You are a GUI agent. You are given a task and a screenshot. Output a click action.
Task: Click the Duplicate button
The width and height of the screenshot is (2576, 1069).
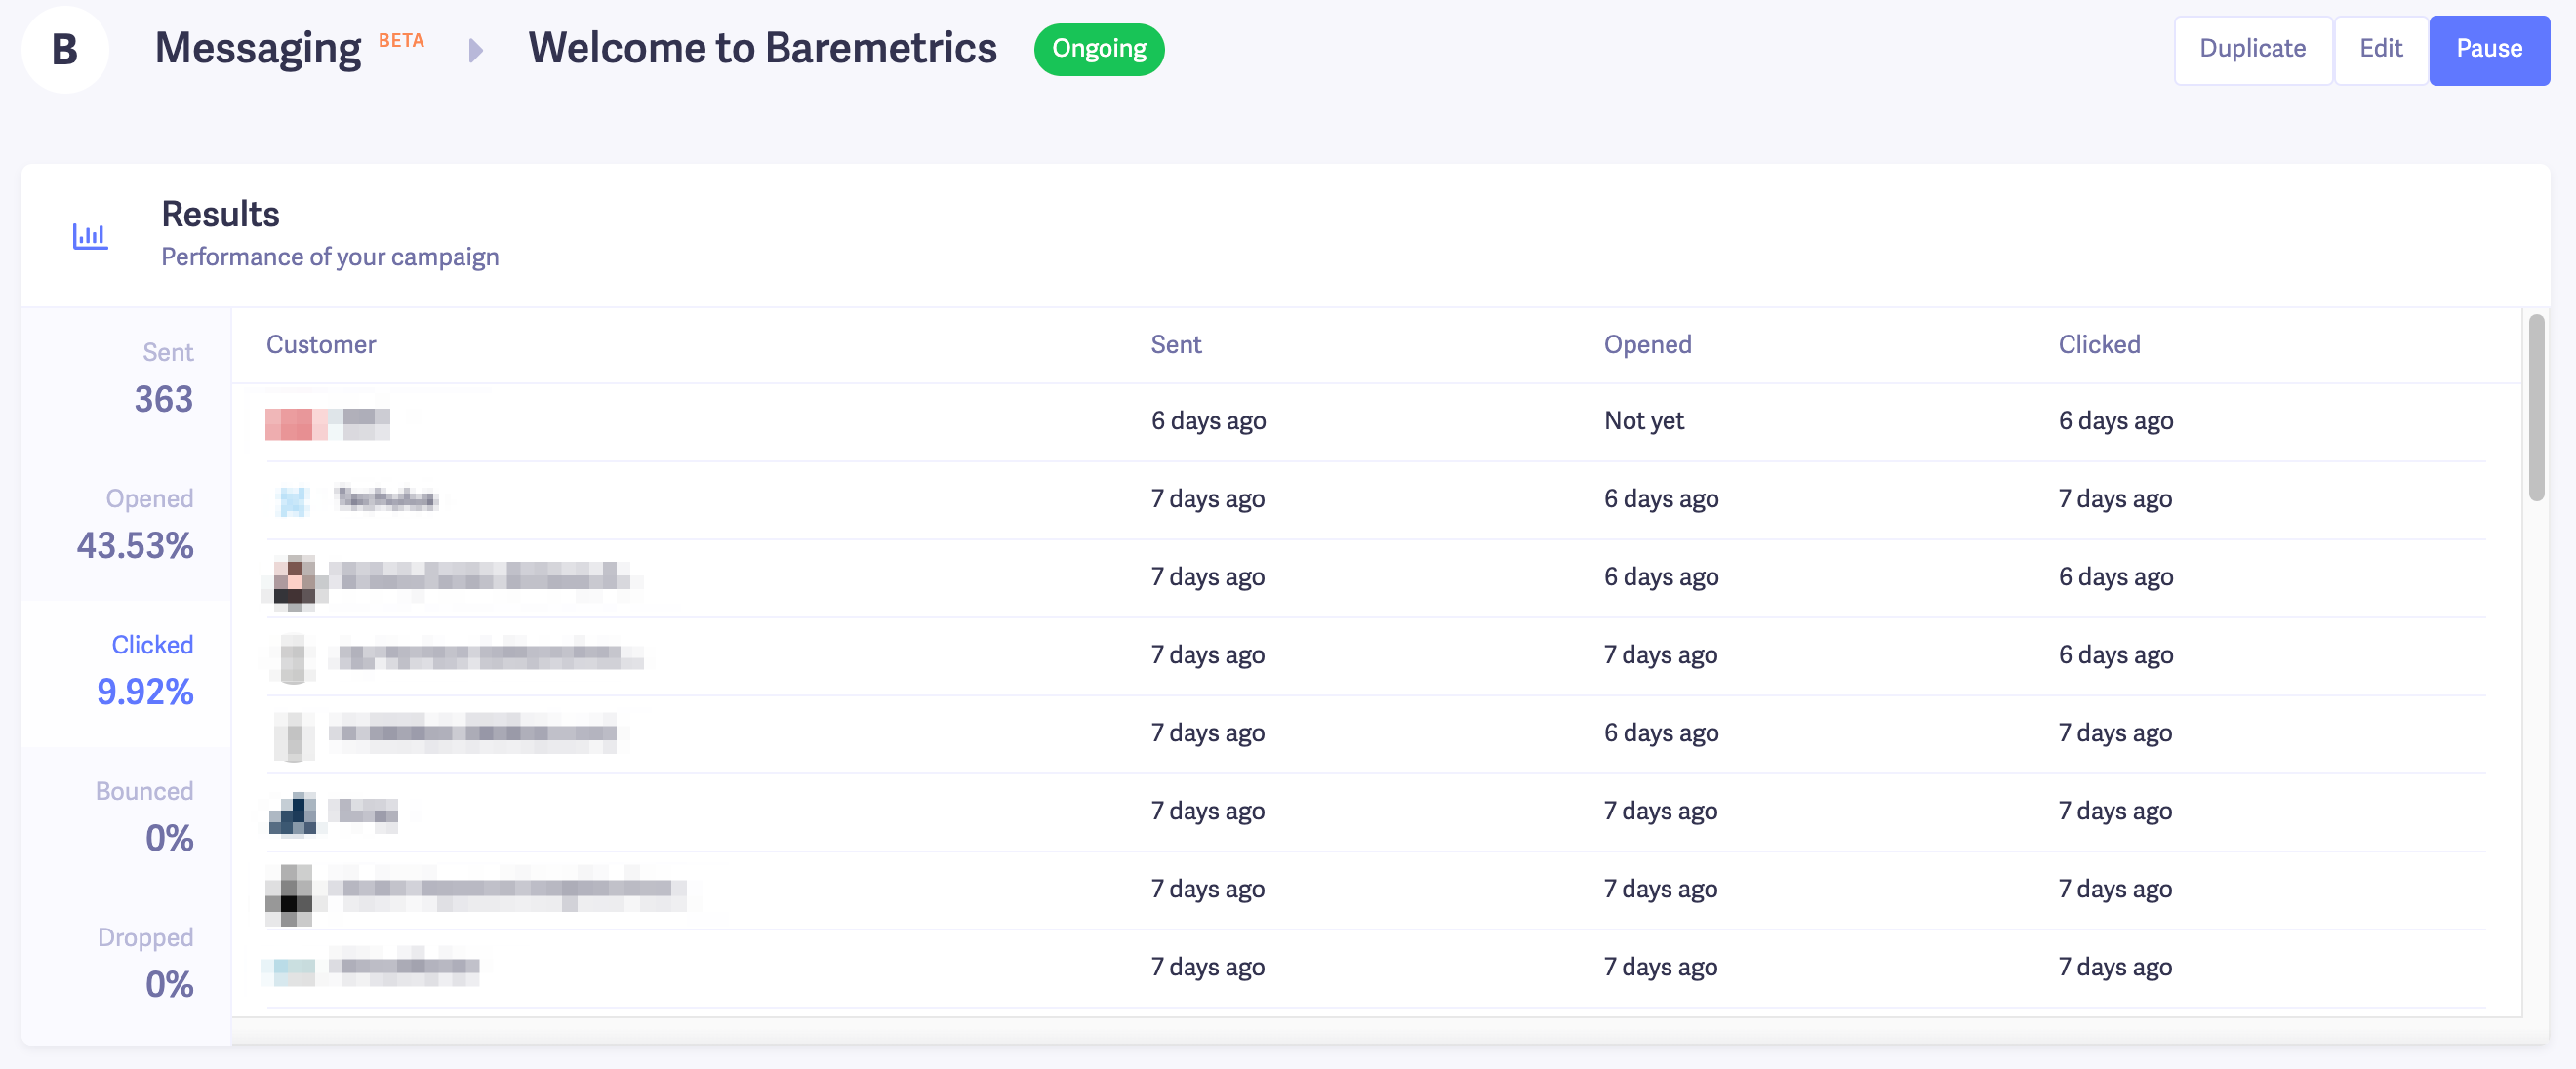pos(2252,49)
